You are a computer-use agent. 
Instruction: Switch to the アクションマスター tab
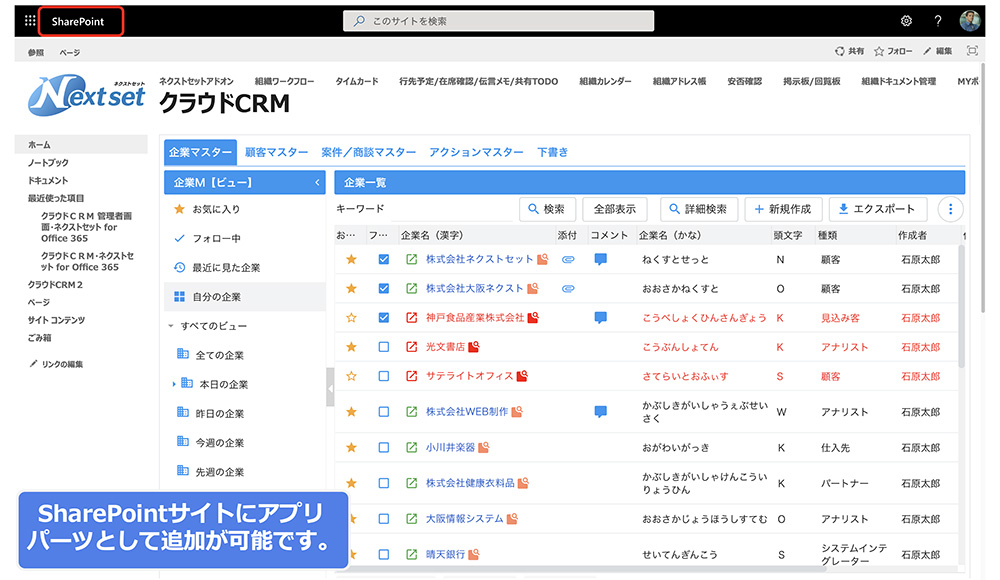tap(476, 152)
